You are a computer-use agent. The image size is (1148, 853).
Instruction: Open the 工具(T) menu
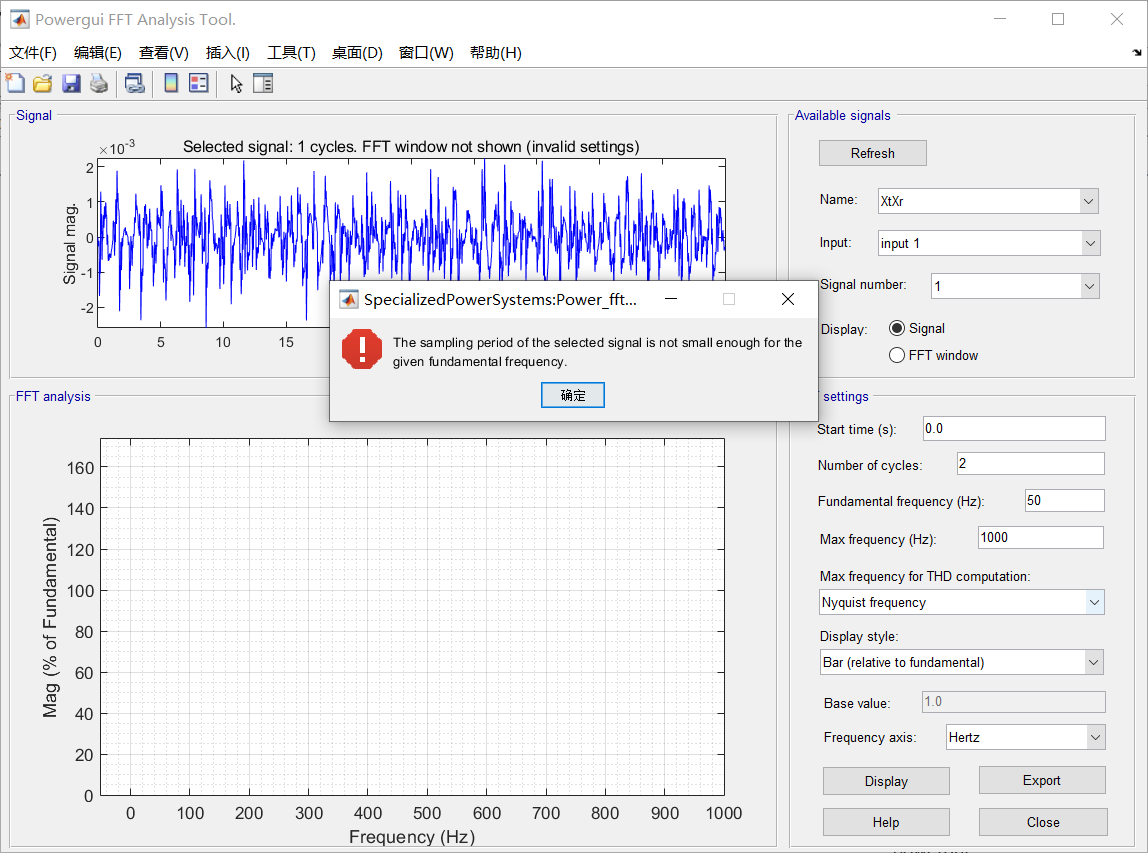point(291,53)
